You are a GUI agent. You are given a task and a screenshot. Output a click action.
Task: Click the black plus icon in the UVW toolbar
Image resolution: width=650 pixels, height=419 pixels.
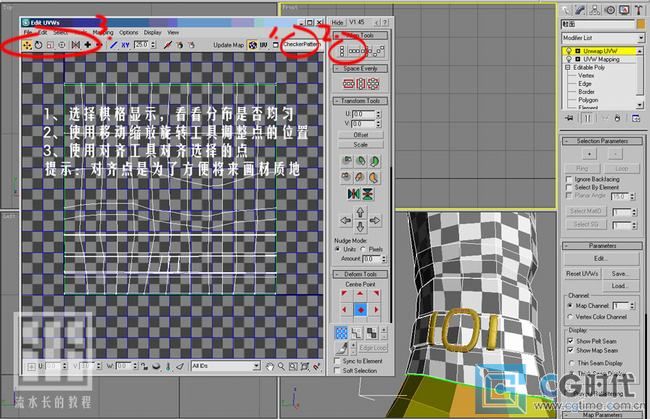point(87,45)
